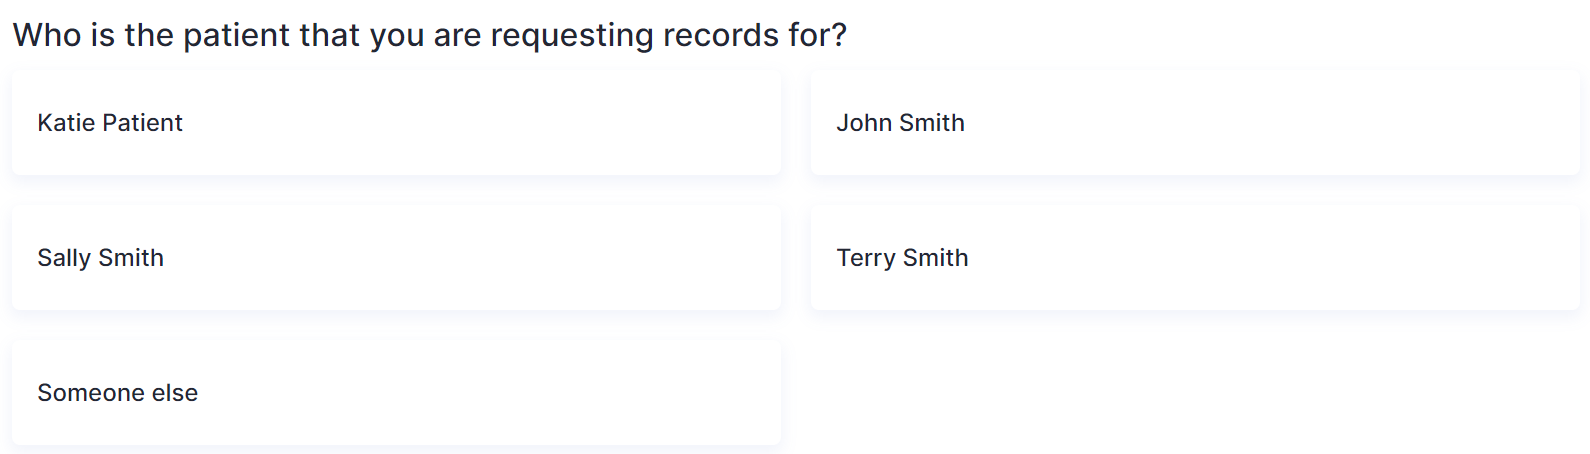Click the Katie Patient card

click(396, 123)
